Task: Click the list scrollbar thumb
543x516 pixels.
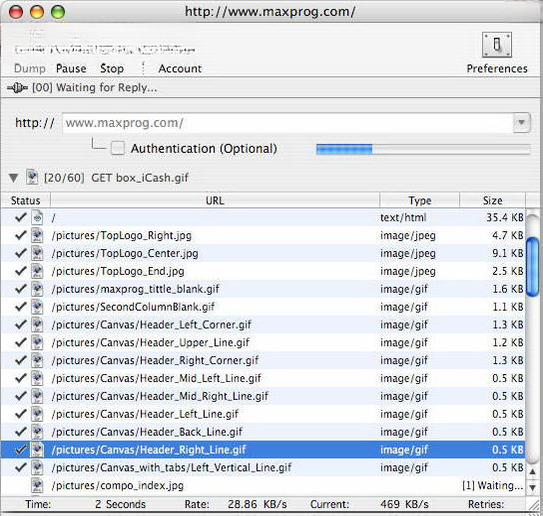Action: 532,266
